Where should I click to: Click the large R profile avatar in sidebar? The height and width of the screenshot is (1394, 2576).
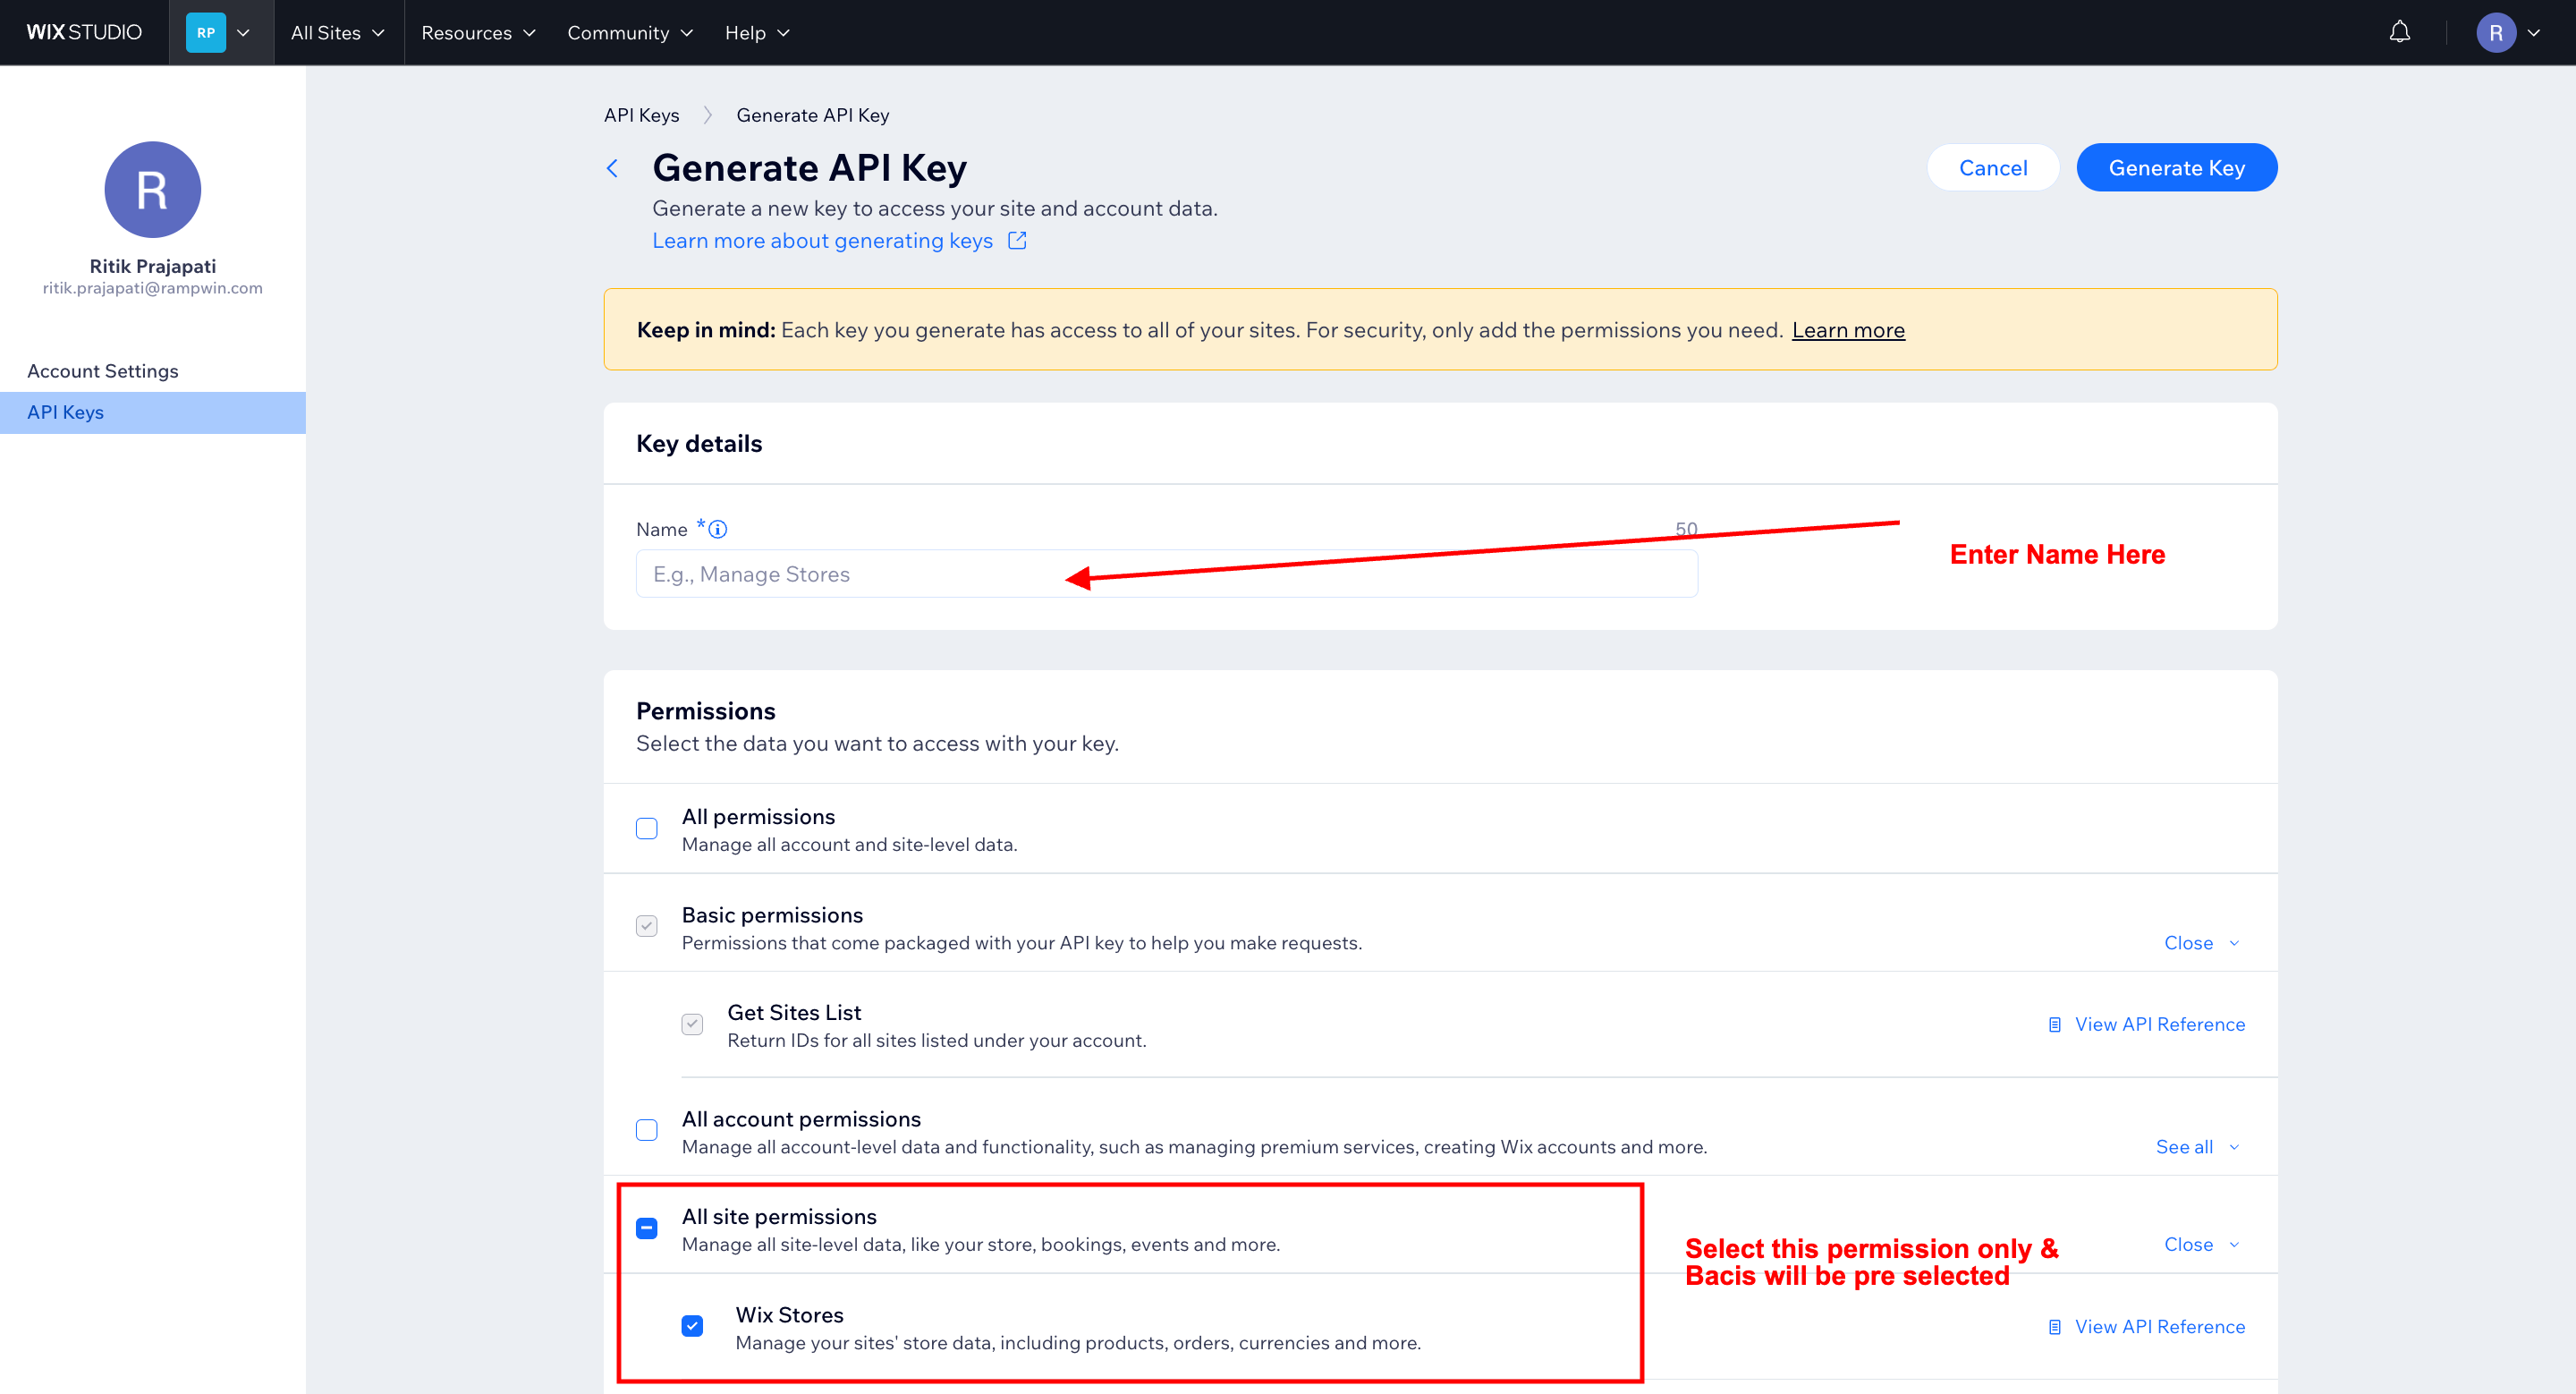tap(152, 189)
